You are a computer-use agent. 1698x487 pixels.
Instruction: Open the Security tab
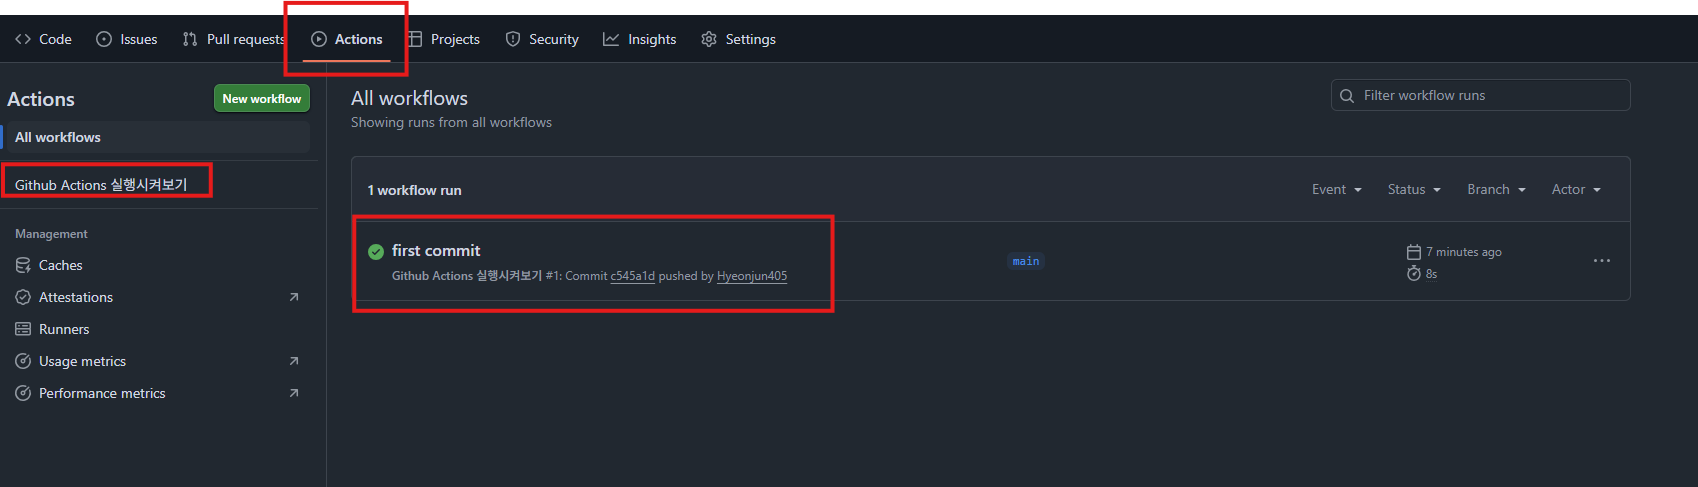pyautogui.click(x=542, y=39)
